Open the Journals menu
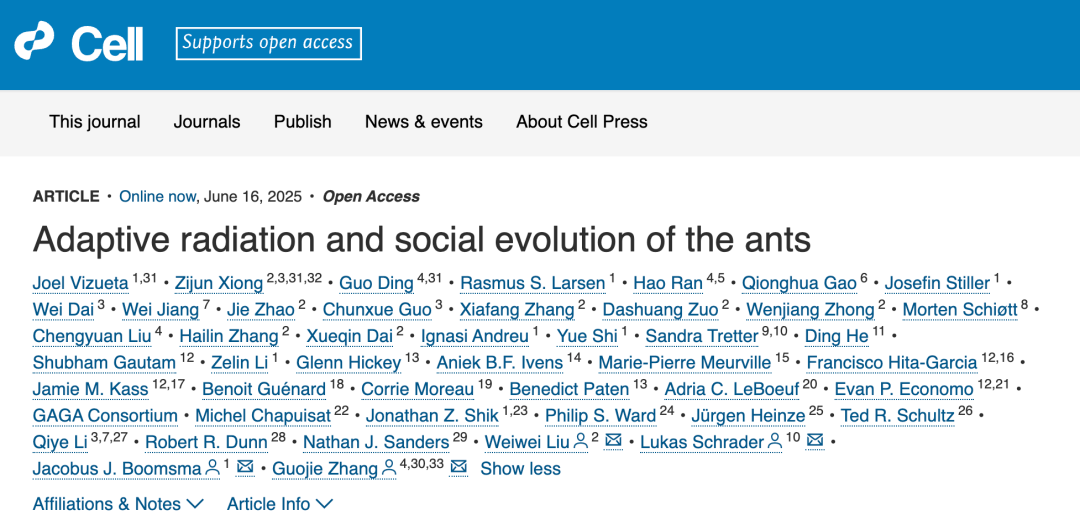The width and height of the screenshot is (1080, 526). [207, 122]
